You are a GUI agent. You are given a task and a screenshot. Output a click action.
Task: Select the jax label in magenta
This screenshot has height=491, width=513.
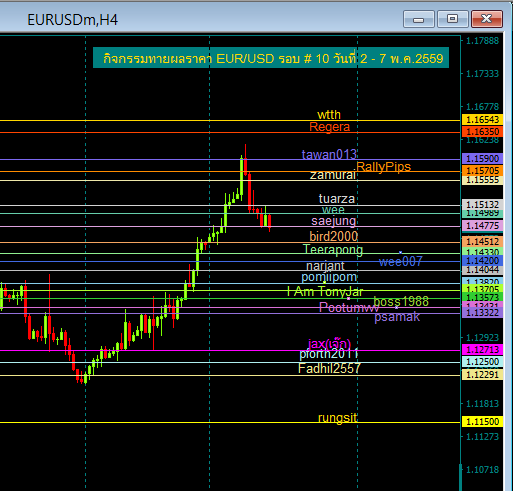click(329, 344)
